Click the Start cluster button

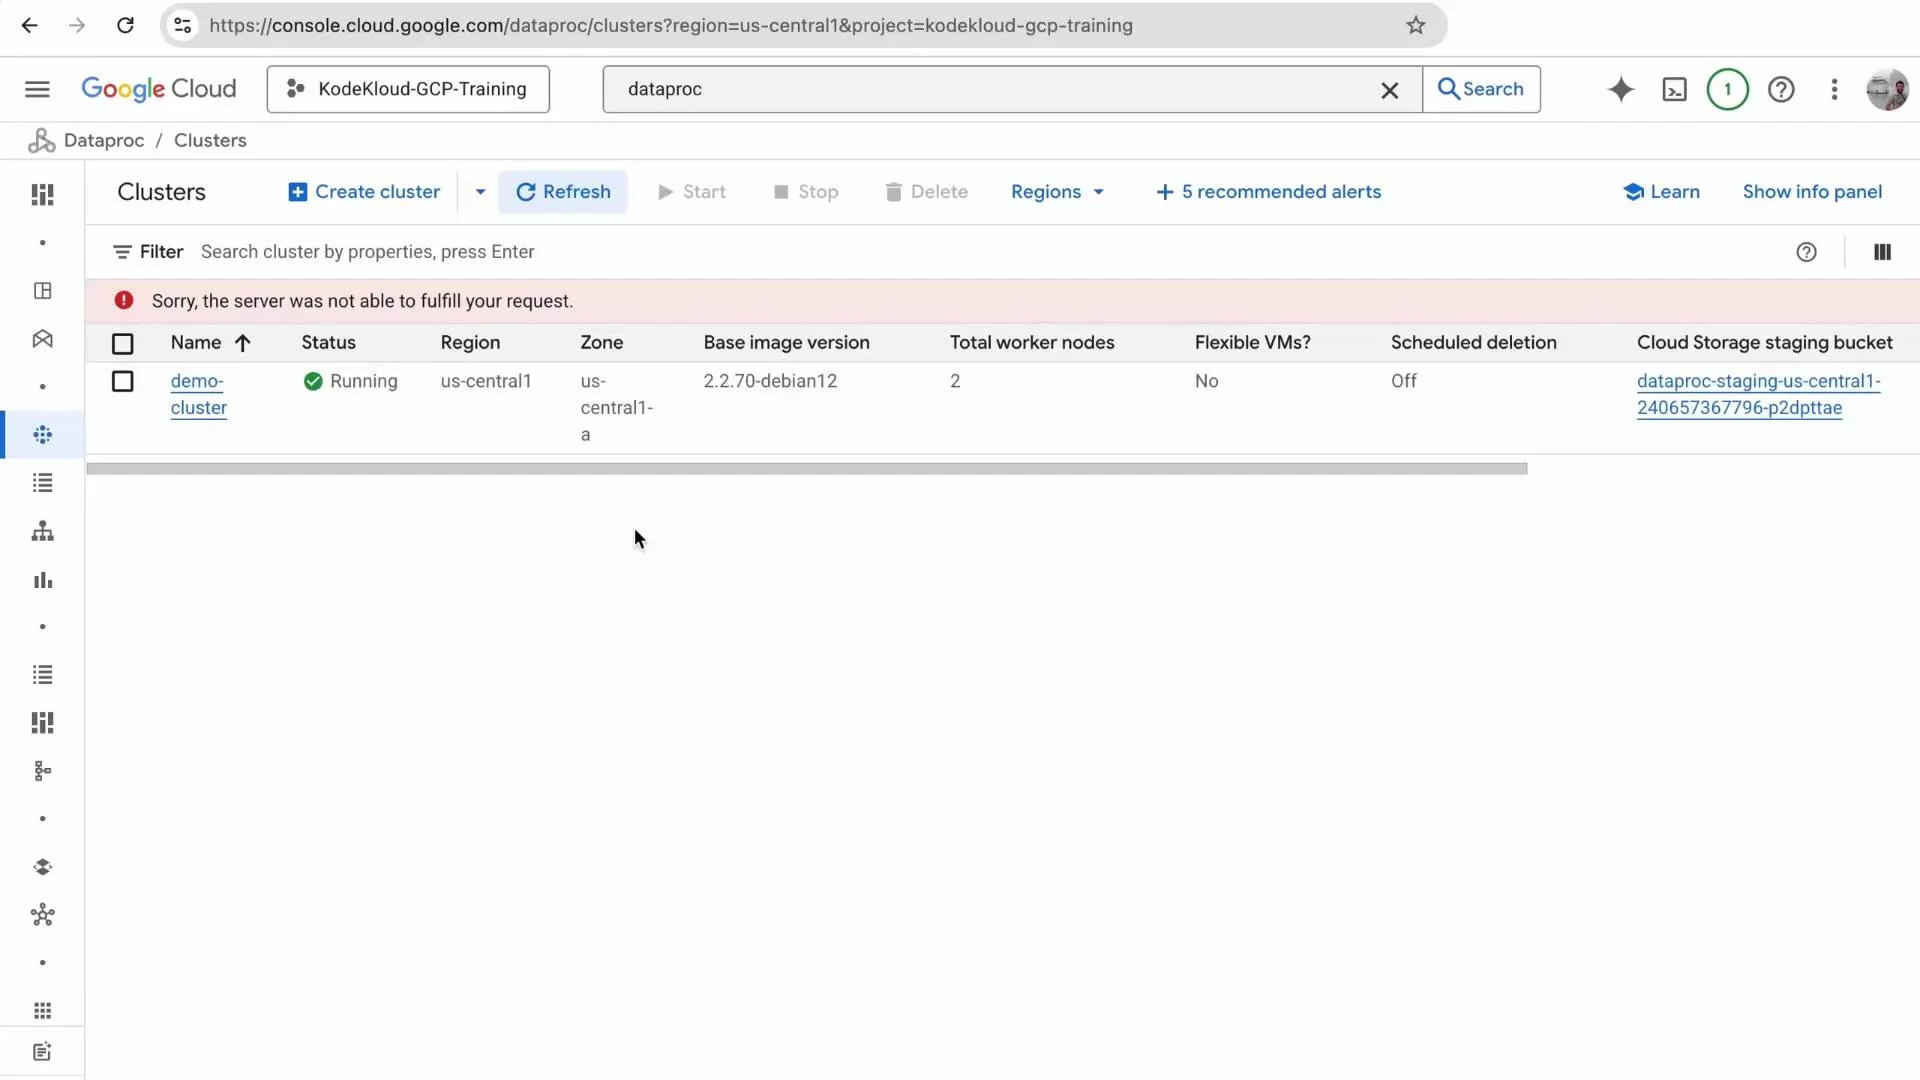[692, 192]
